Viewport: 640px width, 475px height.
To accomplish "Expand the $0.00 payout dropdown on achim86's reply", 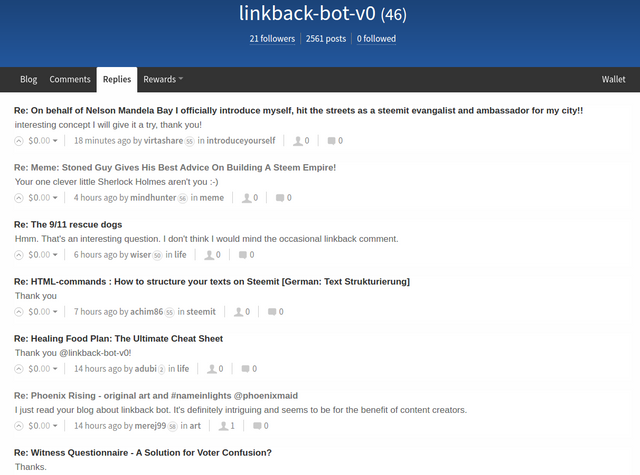I will [42, 312].
